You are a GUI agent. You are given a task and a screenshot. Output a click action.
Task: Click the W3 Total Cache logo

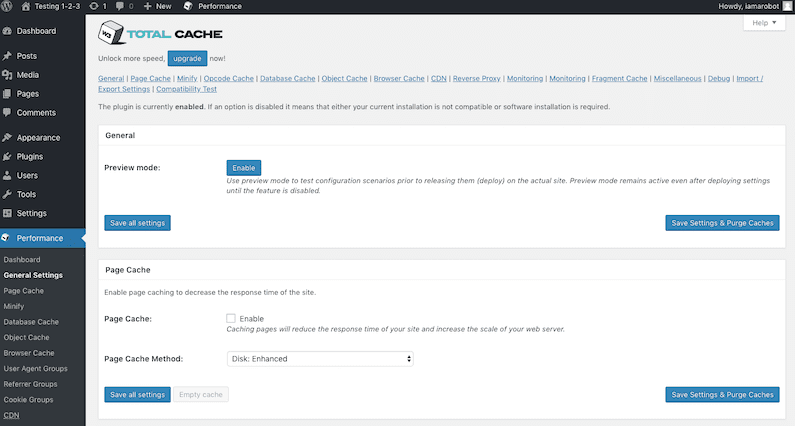point(160,33)
